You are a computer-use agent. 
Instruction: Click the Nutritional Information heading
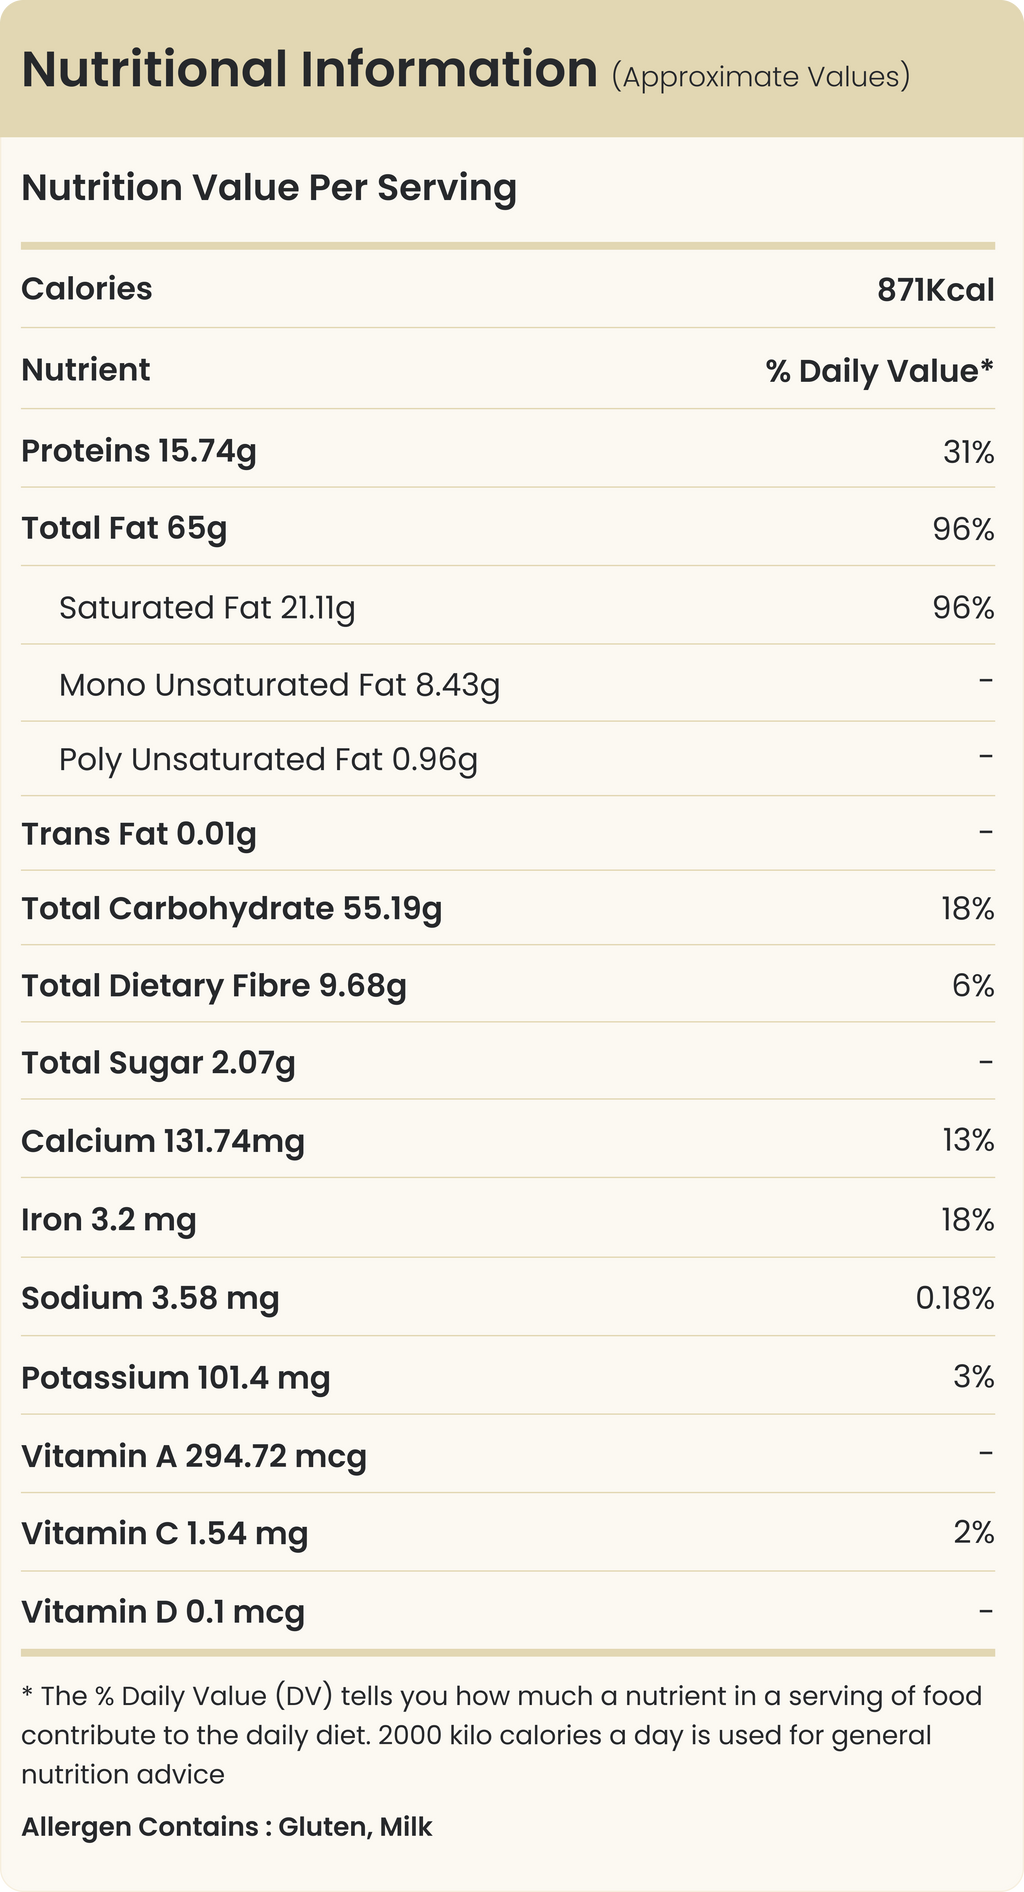tap(309, 70)
